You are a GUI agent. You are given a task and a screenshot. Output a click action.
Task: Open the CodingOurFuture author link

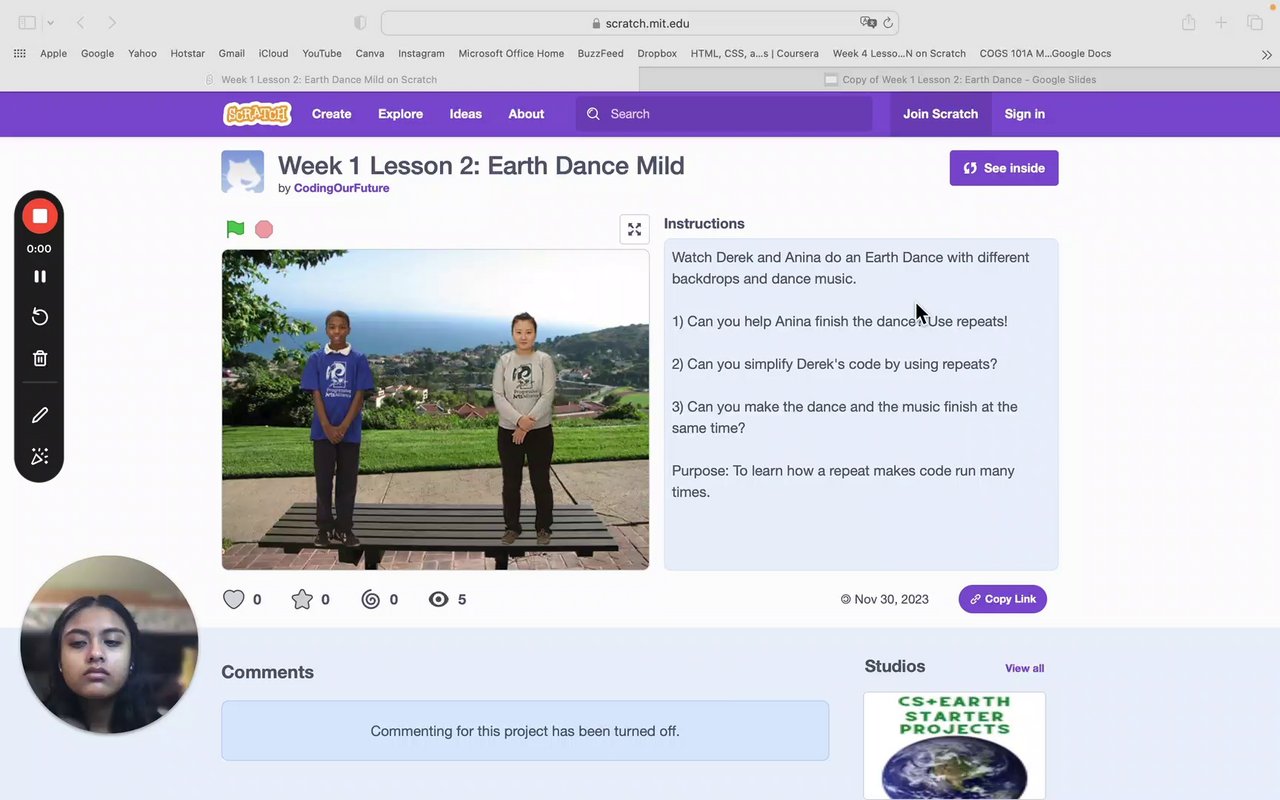[x=341, y=188]
